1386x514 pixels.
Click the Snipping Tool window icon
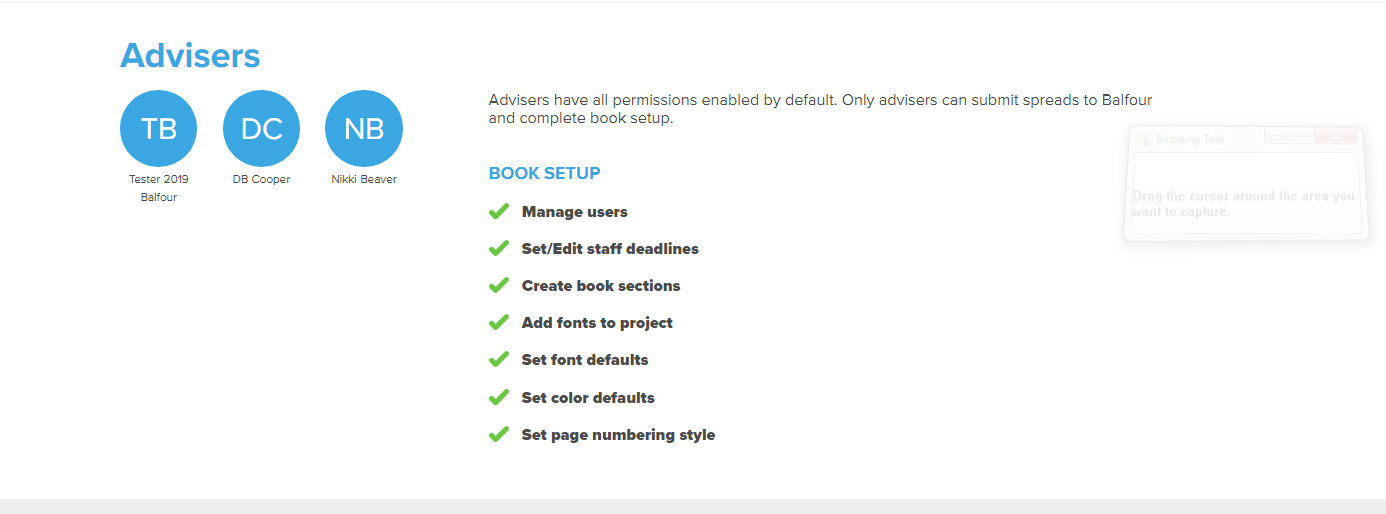click(1144, 139)
